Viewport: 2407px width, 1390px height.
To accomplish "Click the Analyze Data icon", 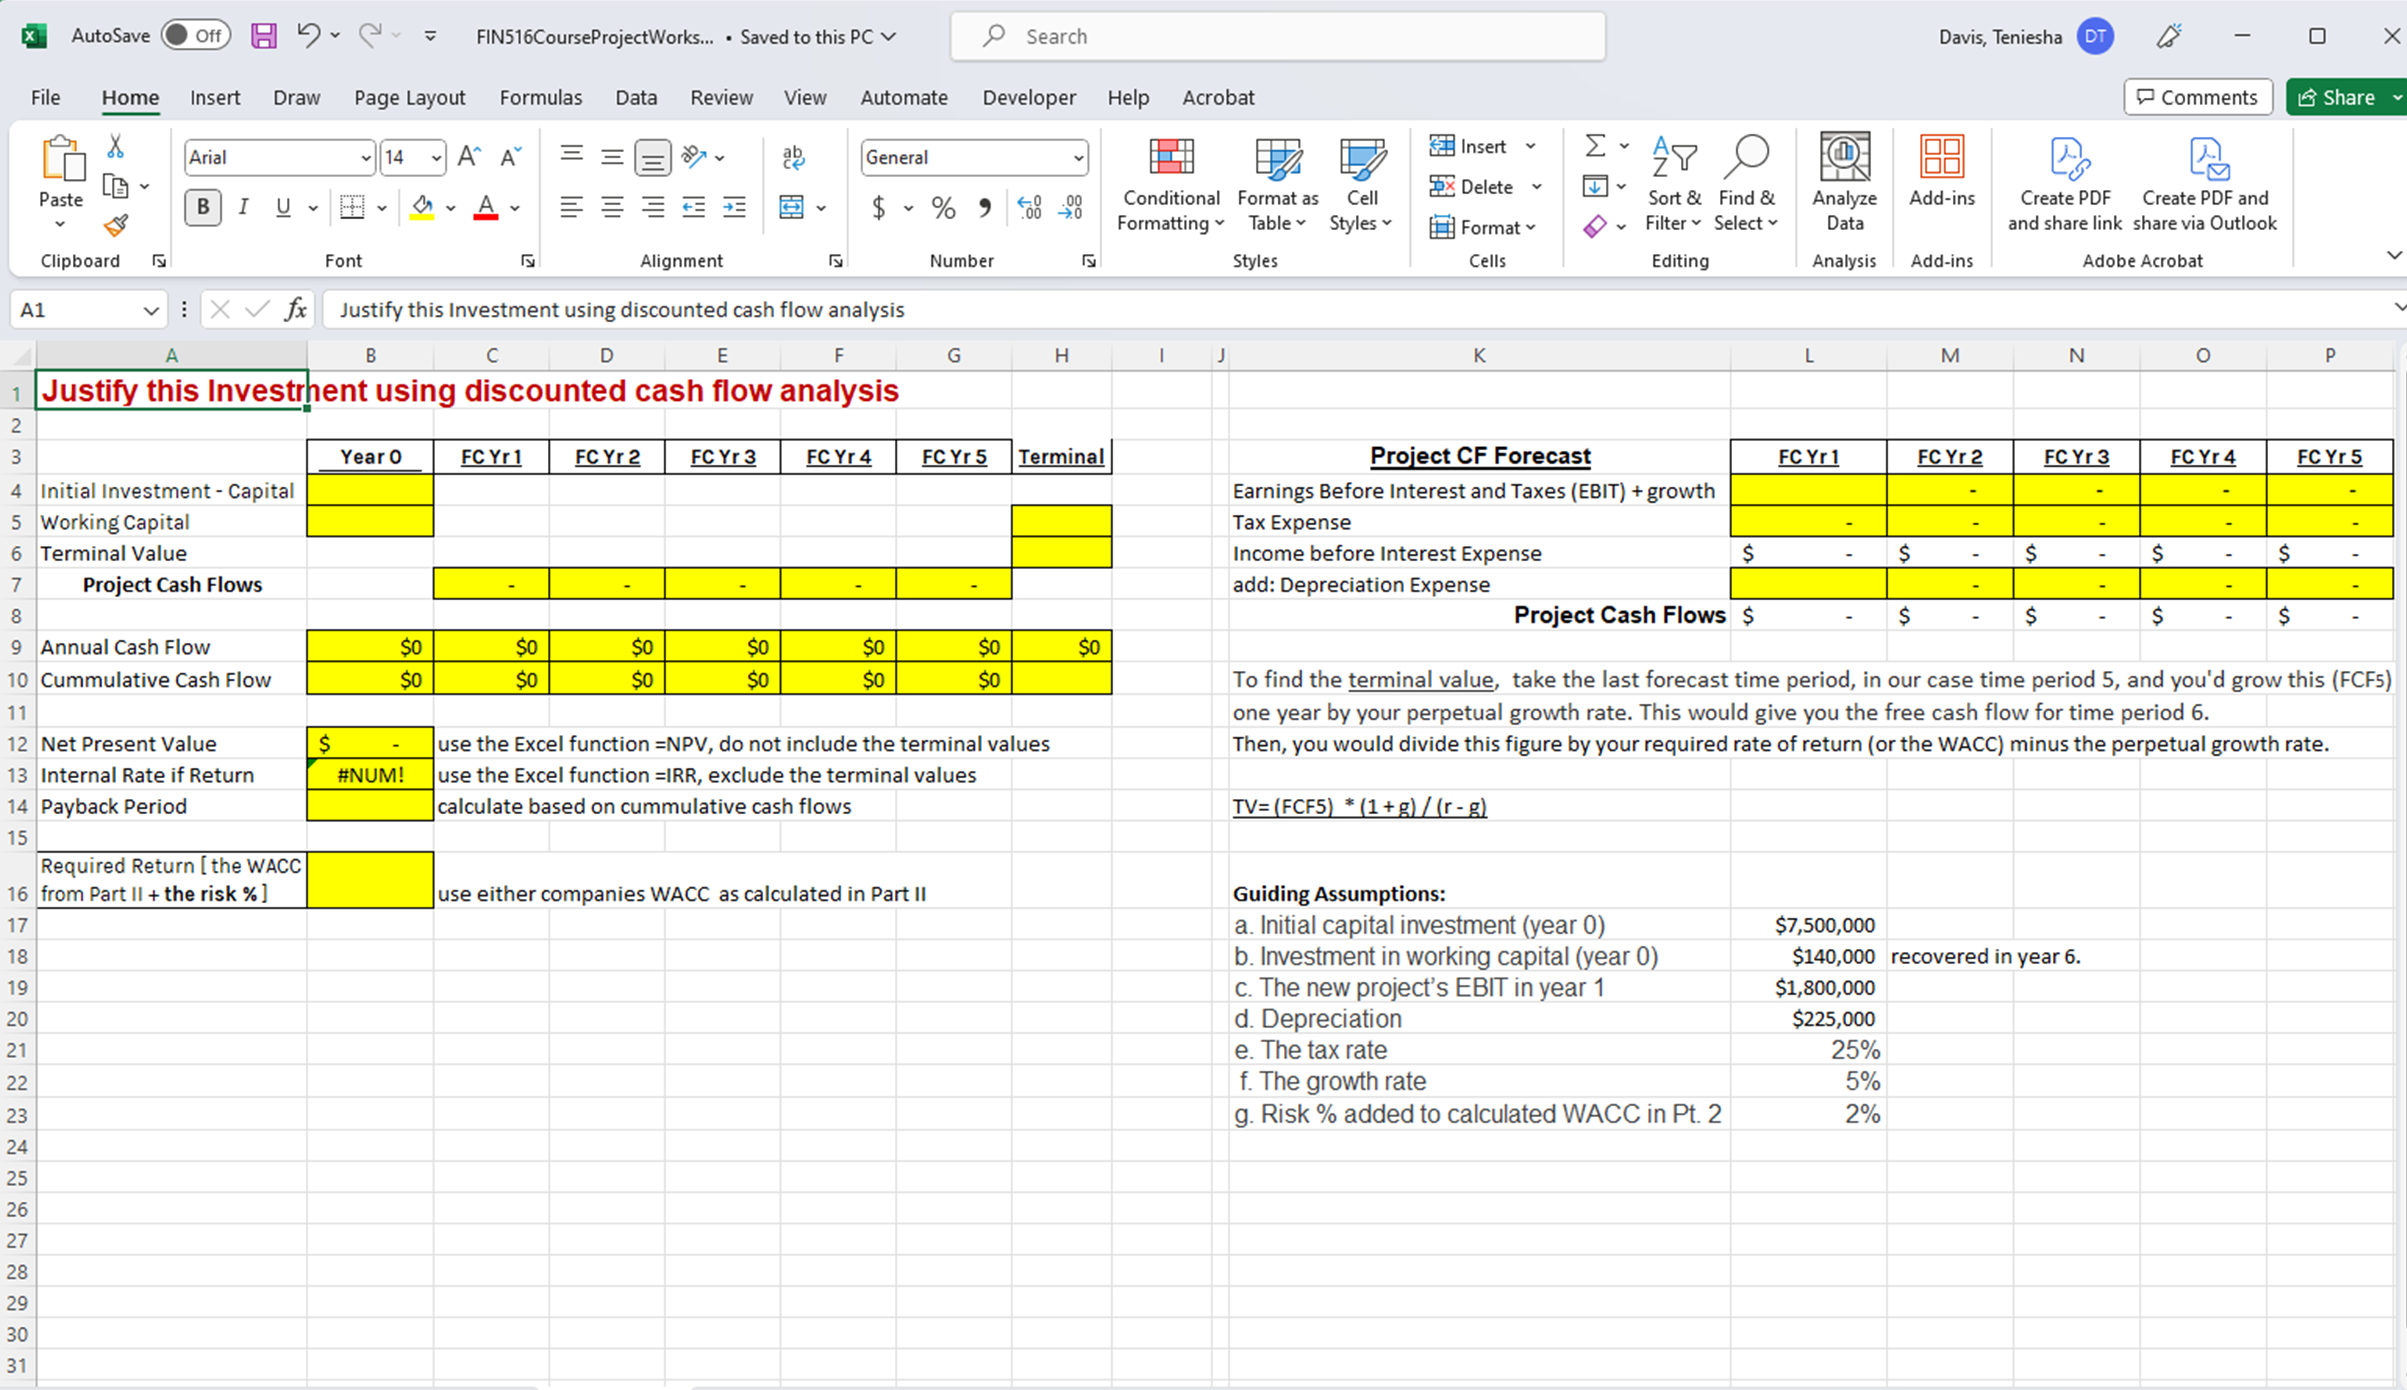I will (1844, 183).
